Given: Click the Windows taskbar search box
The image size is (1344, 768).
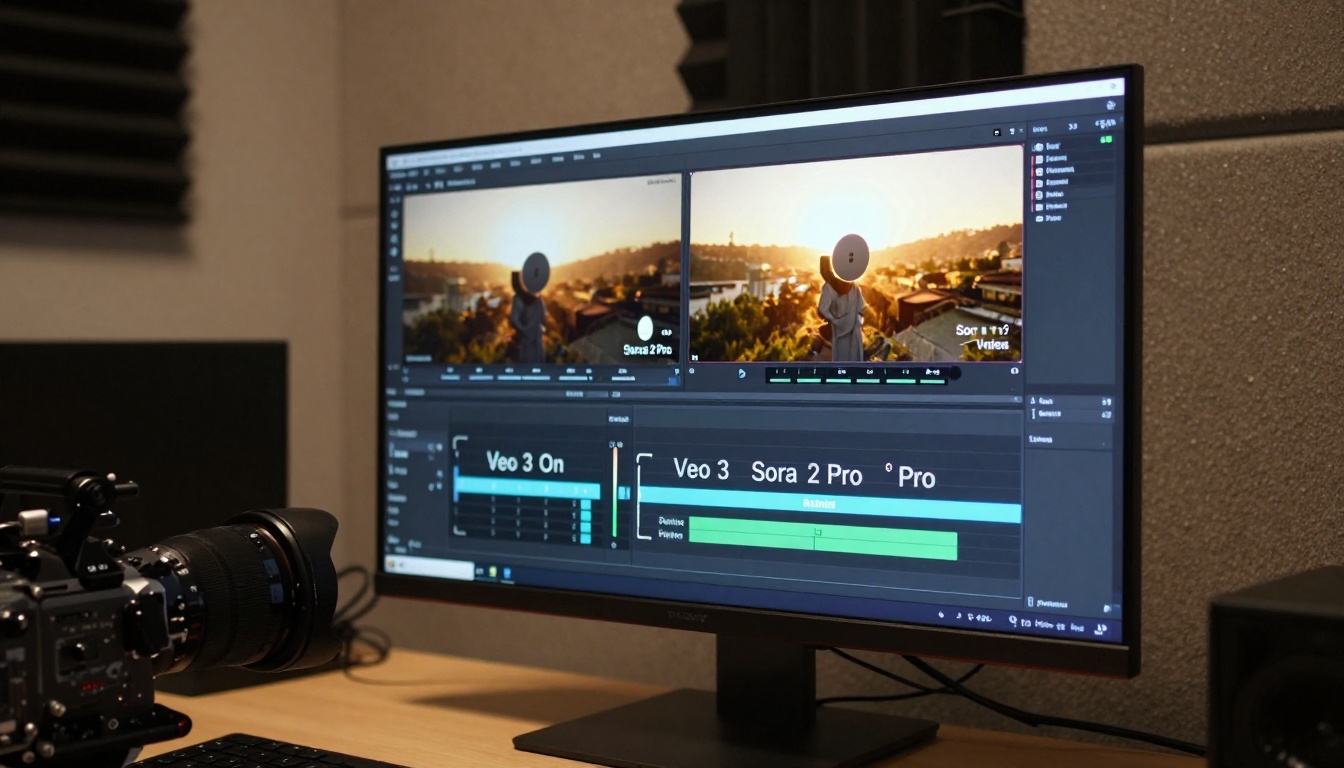Looking at the screenshot, I should pyautogui.click(x=429, y=568).
